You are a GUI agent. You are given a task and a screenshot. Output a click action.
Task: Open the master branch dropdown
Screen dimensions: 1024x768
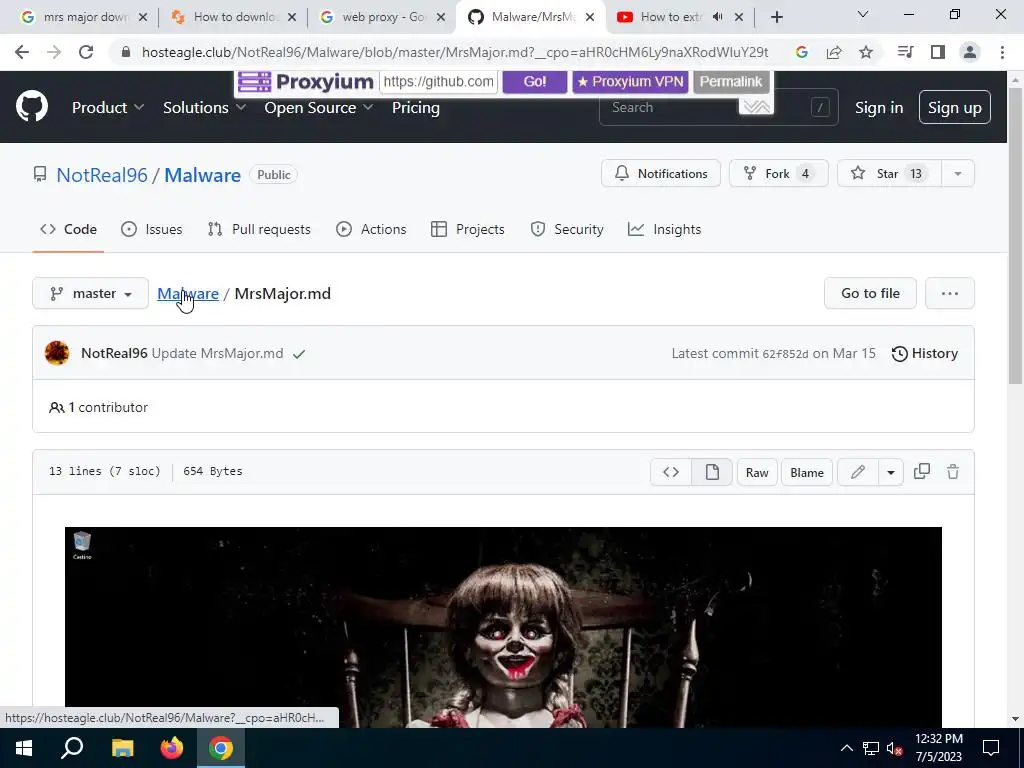91,294
